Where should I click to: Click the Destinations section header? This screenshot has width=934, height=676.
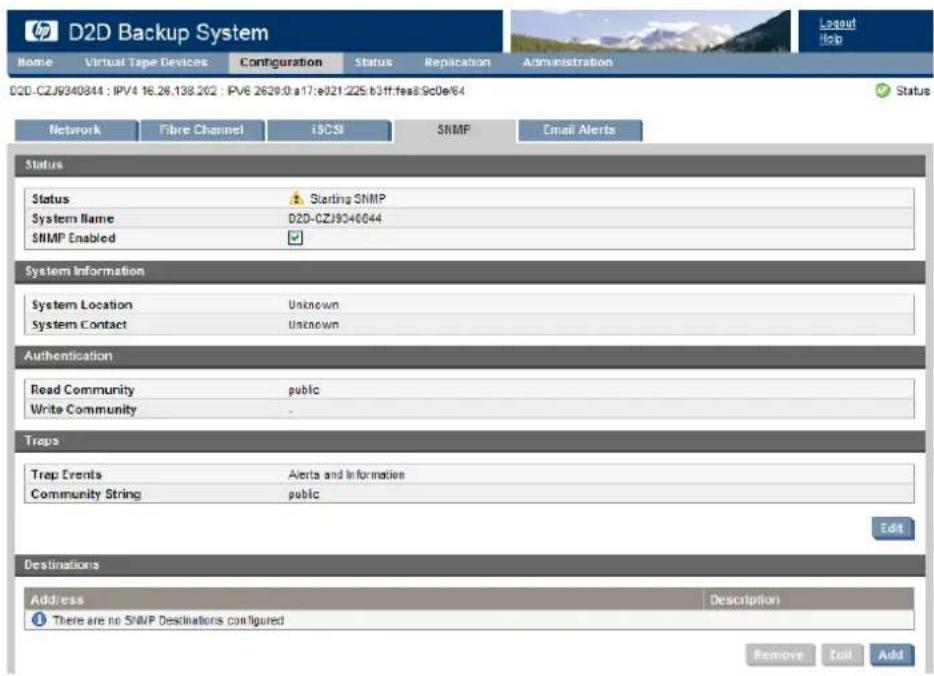(x=470, y=565)
